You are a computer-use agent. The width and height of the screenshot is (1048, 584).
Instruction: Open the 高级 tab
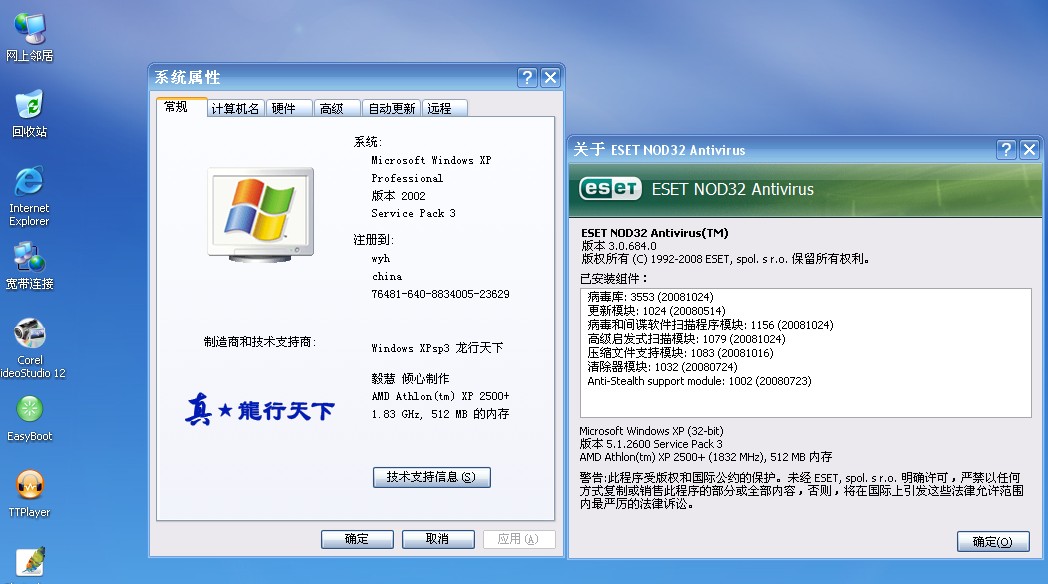tap(337, 108)
